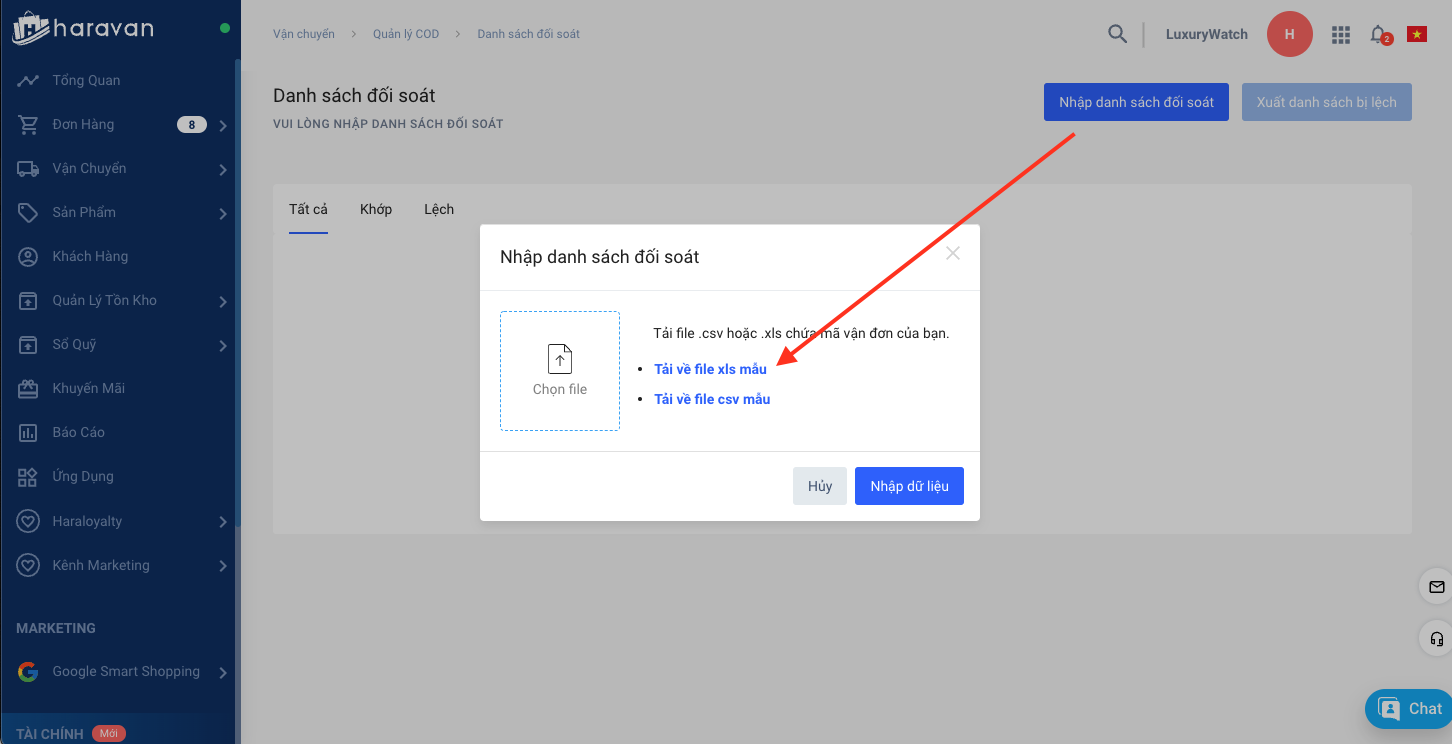1452x744 pixels.
Task: Click the Mới badge next to TÀI CHÍNH
Action: (109, 734)
